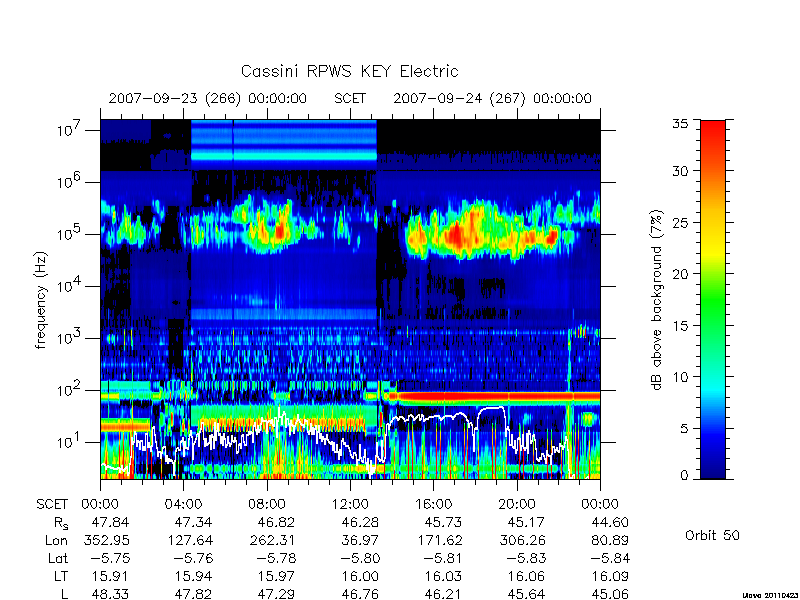Select the local time value "16.00"
This screenshot has width=800, height=600.
tap(360, 577)
